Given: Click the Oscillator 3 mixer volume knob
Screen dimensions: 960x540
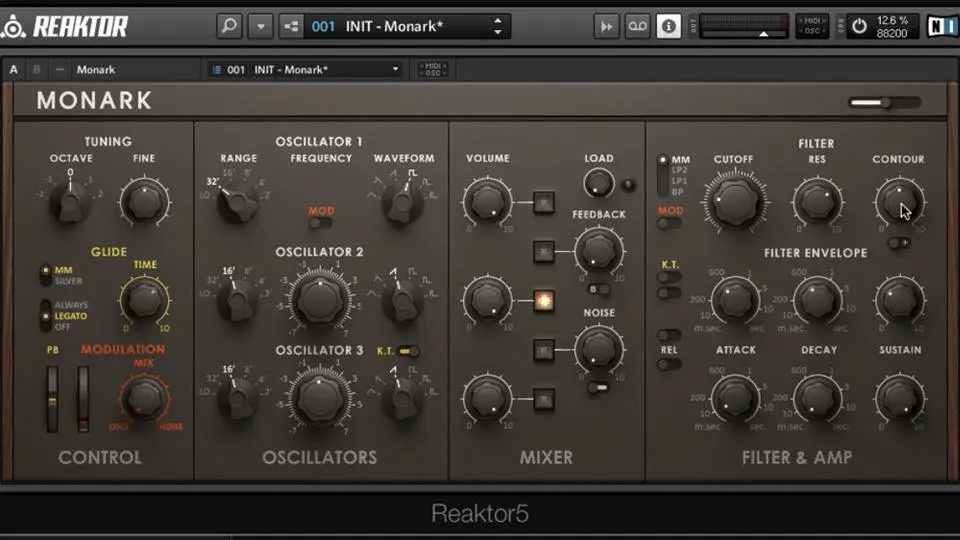Looking at the screenshot, I should click(x=487, y=399).
